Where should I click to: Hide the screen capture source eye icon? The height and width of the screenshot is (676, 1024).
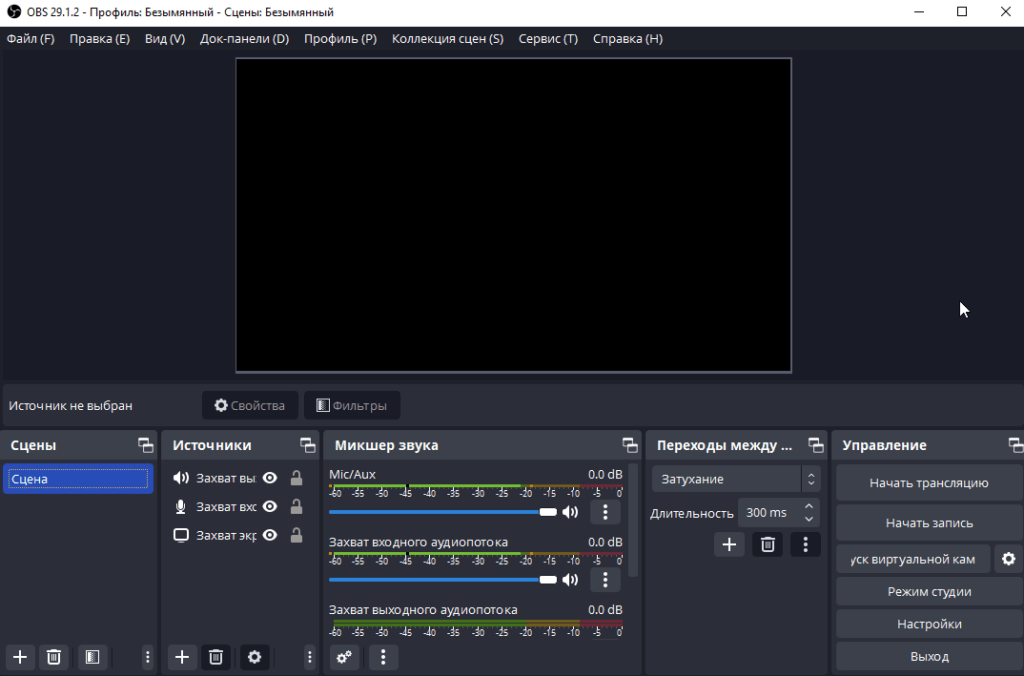[269, 535]
